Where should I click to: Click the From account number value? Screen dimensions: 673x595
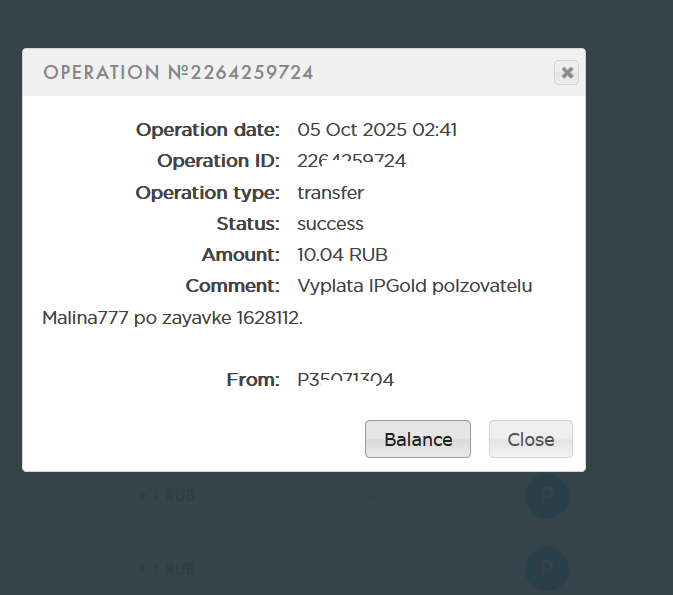(x=345, y=379)
